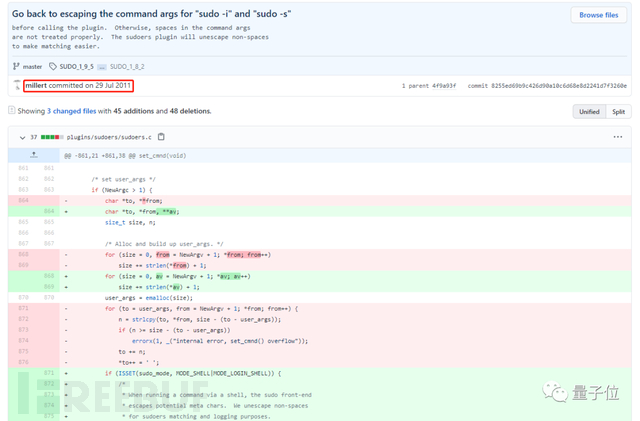This screenshot has height=421, width=640.
Task: Open the SUDO_1_9_5 tag link
Action: click(76, 67)
